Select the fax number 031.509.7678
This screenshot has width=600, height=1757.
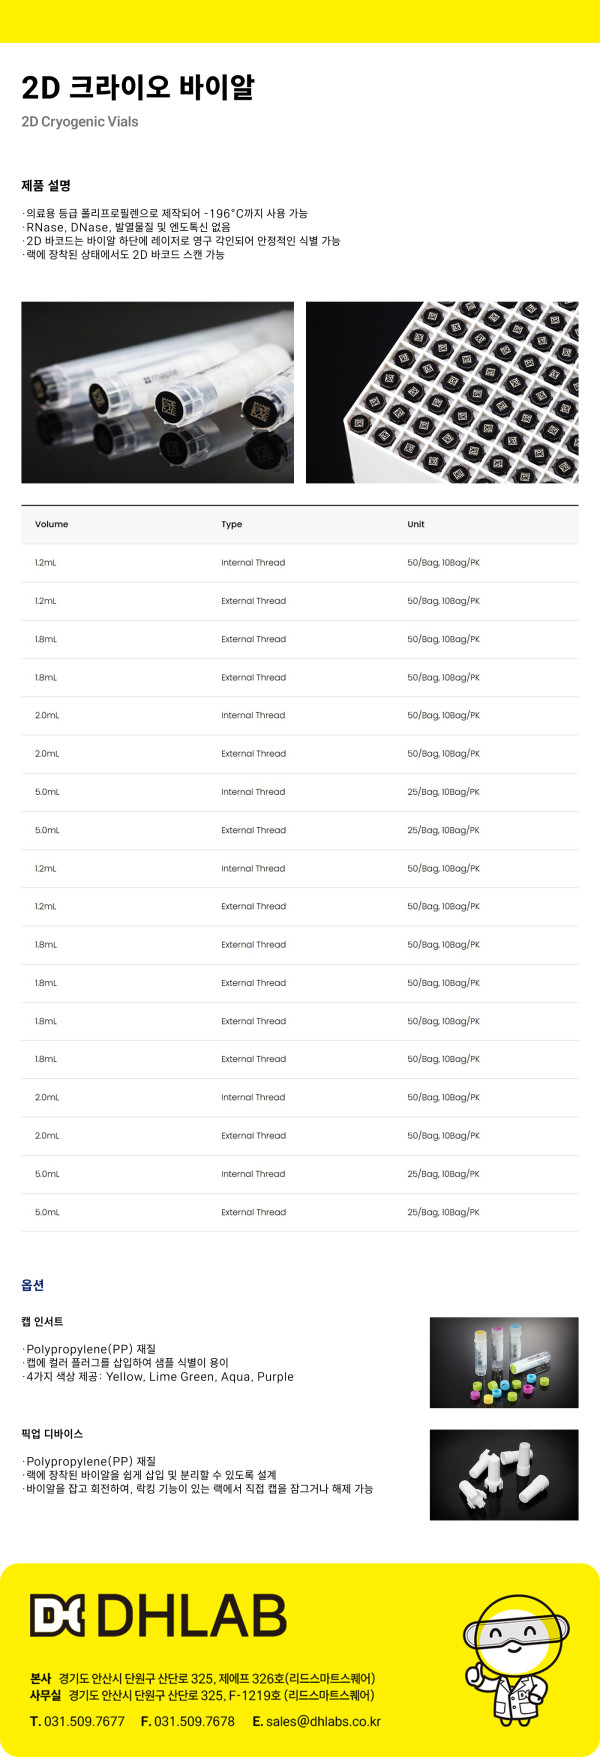194,1721
